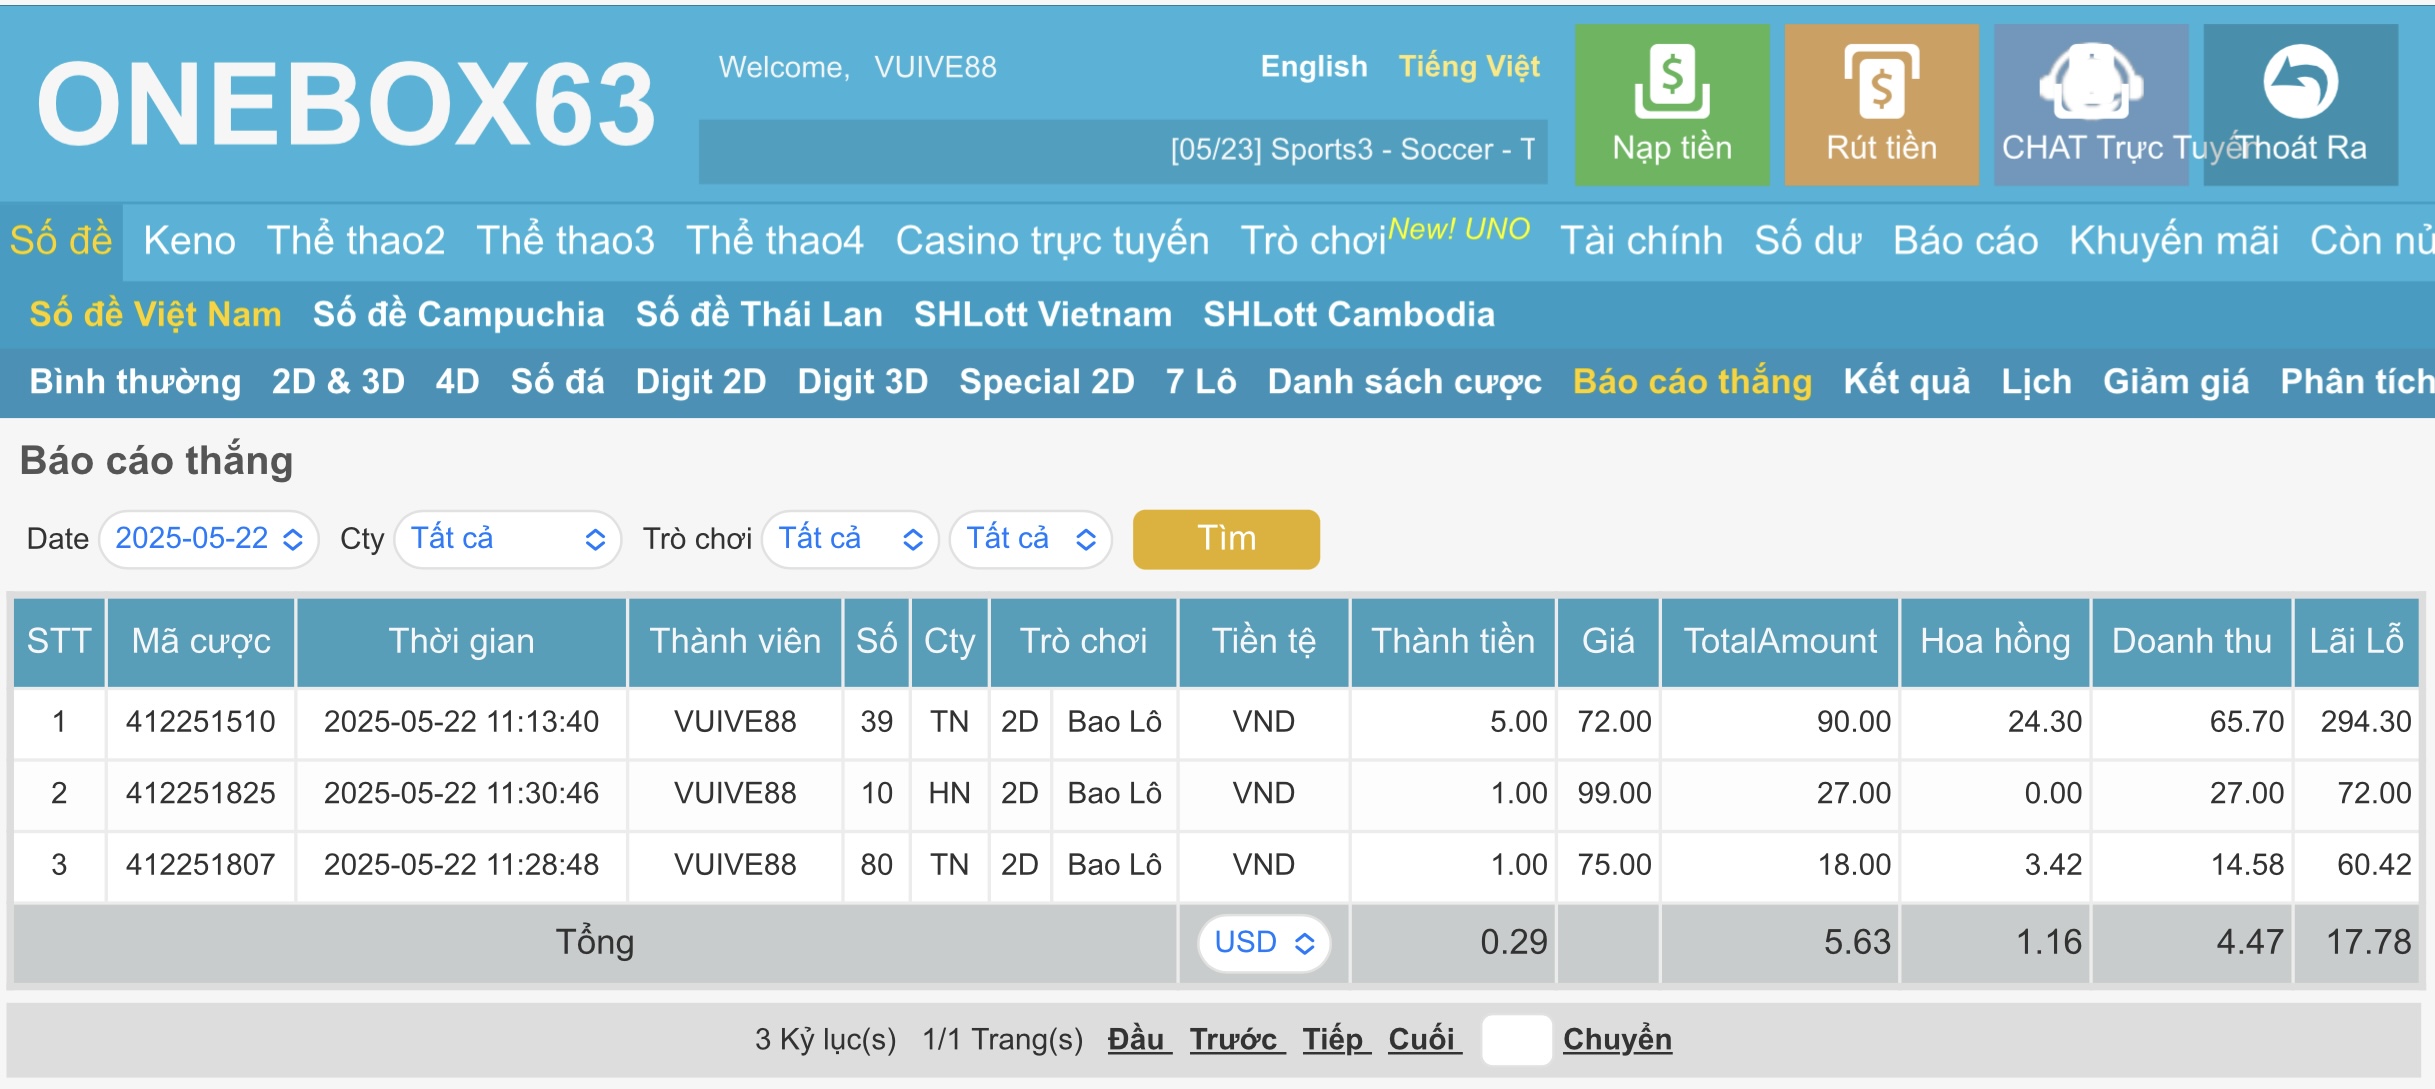Open the Date dropdown 2025-05-22
The width and height of the screenshot is (2435, 1089).
pos(208,539)
